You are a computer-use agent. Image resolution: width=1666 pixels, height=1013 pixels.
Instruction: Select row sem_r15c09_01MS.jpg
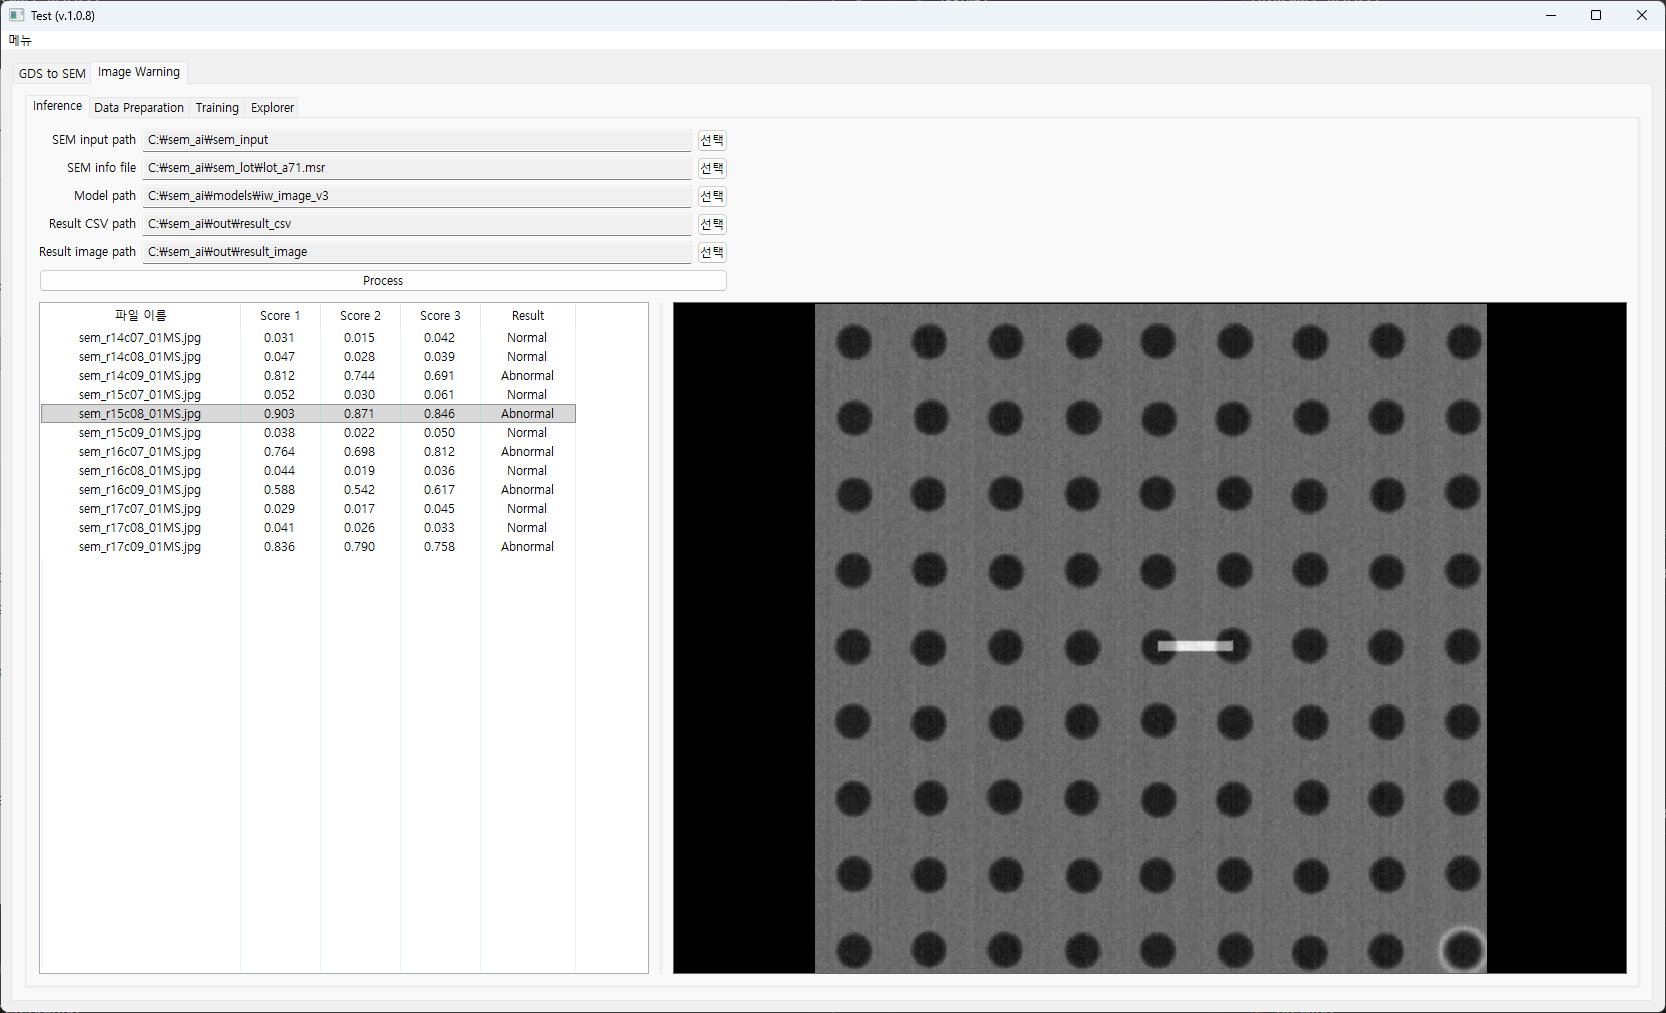(x=308, y=433)
